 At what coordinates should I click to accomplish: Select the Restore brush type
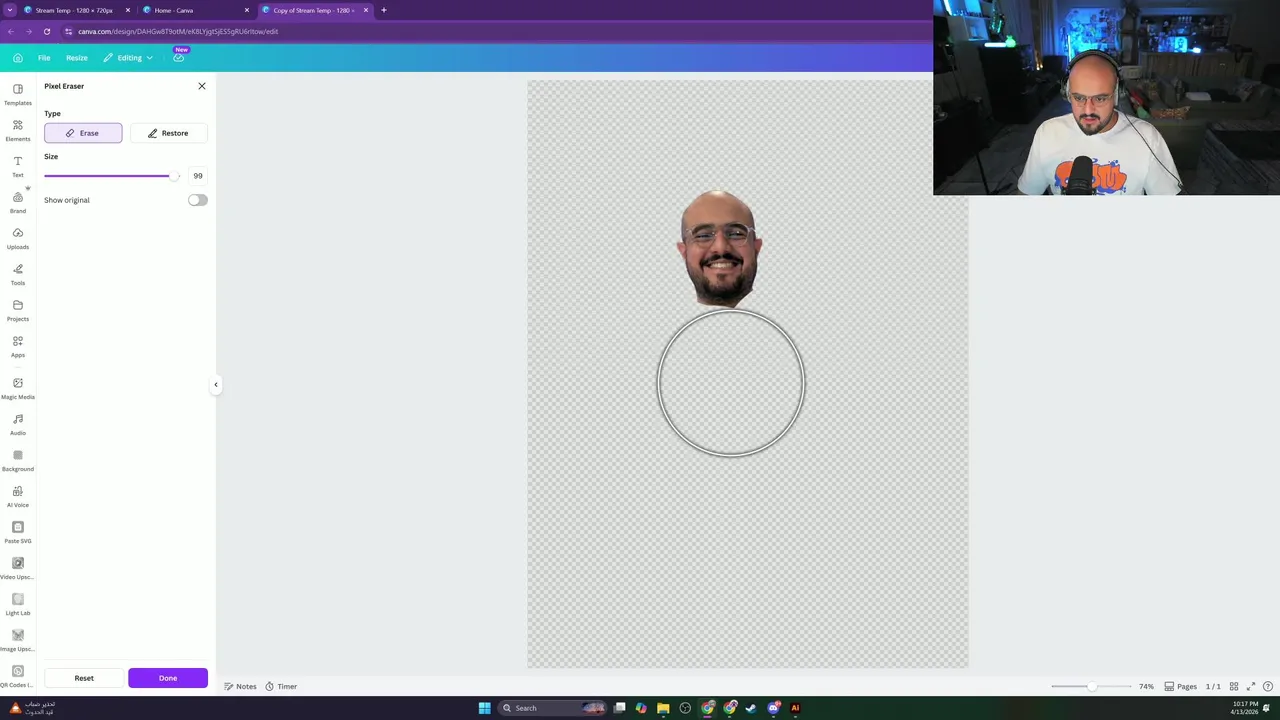[168, 133]
